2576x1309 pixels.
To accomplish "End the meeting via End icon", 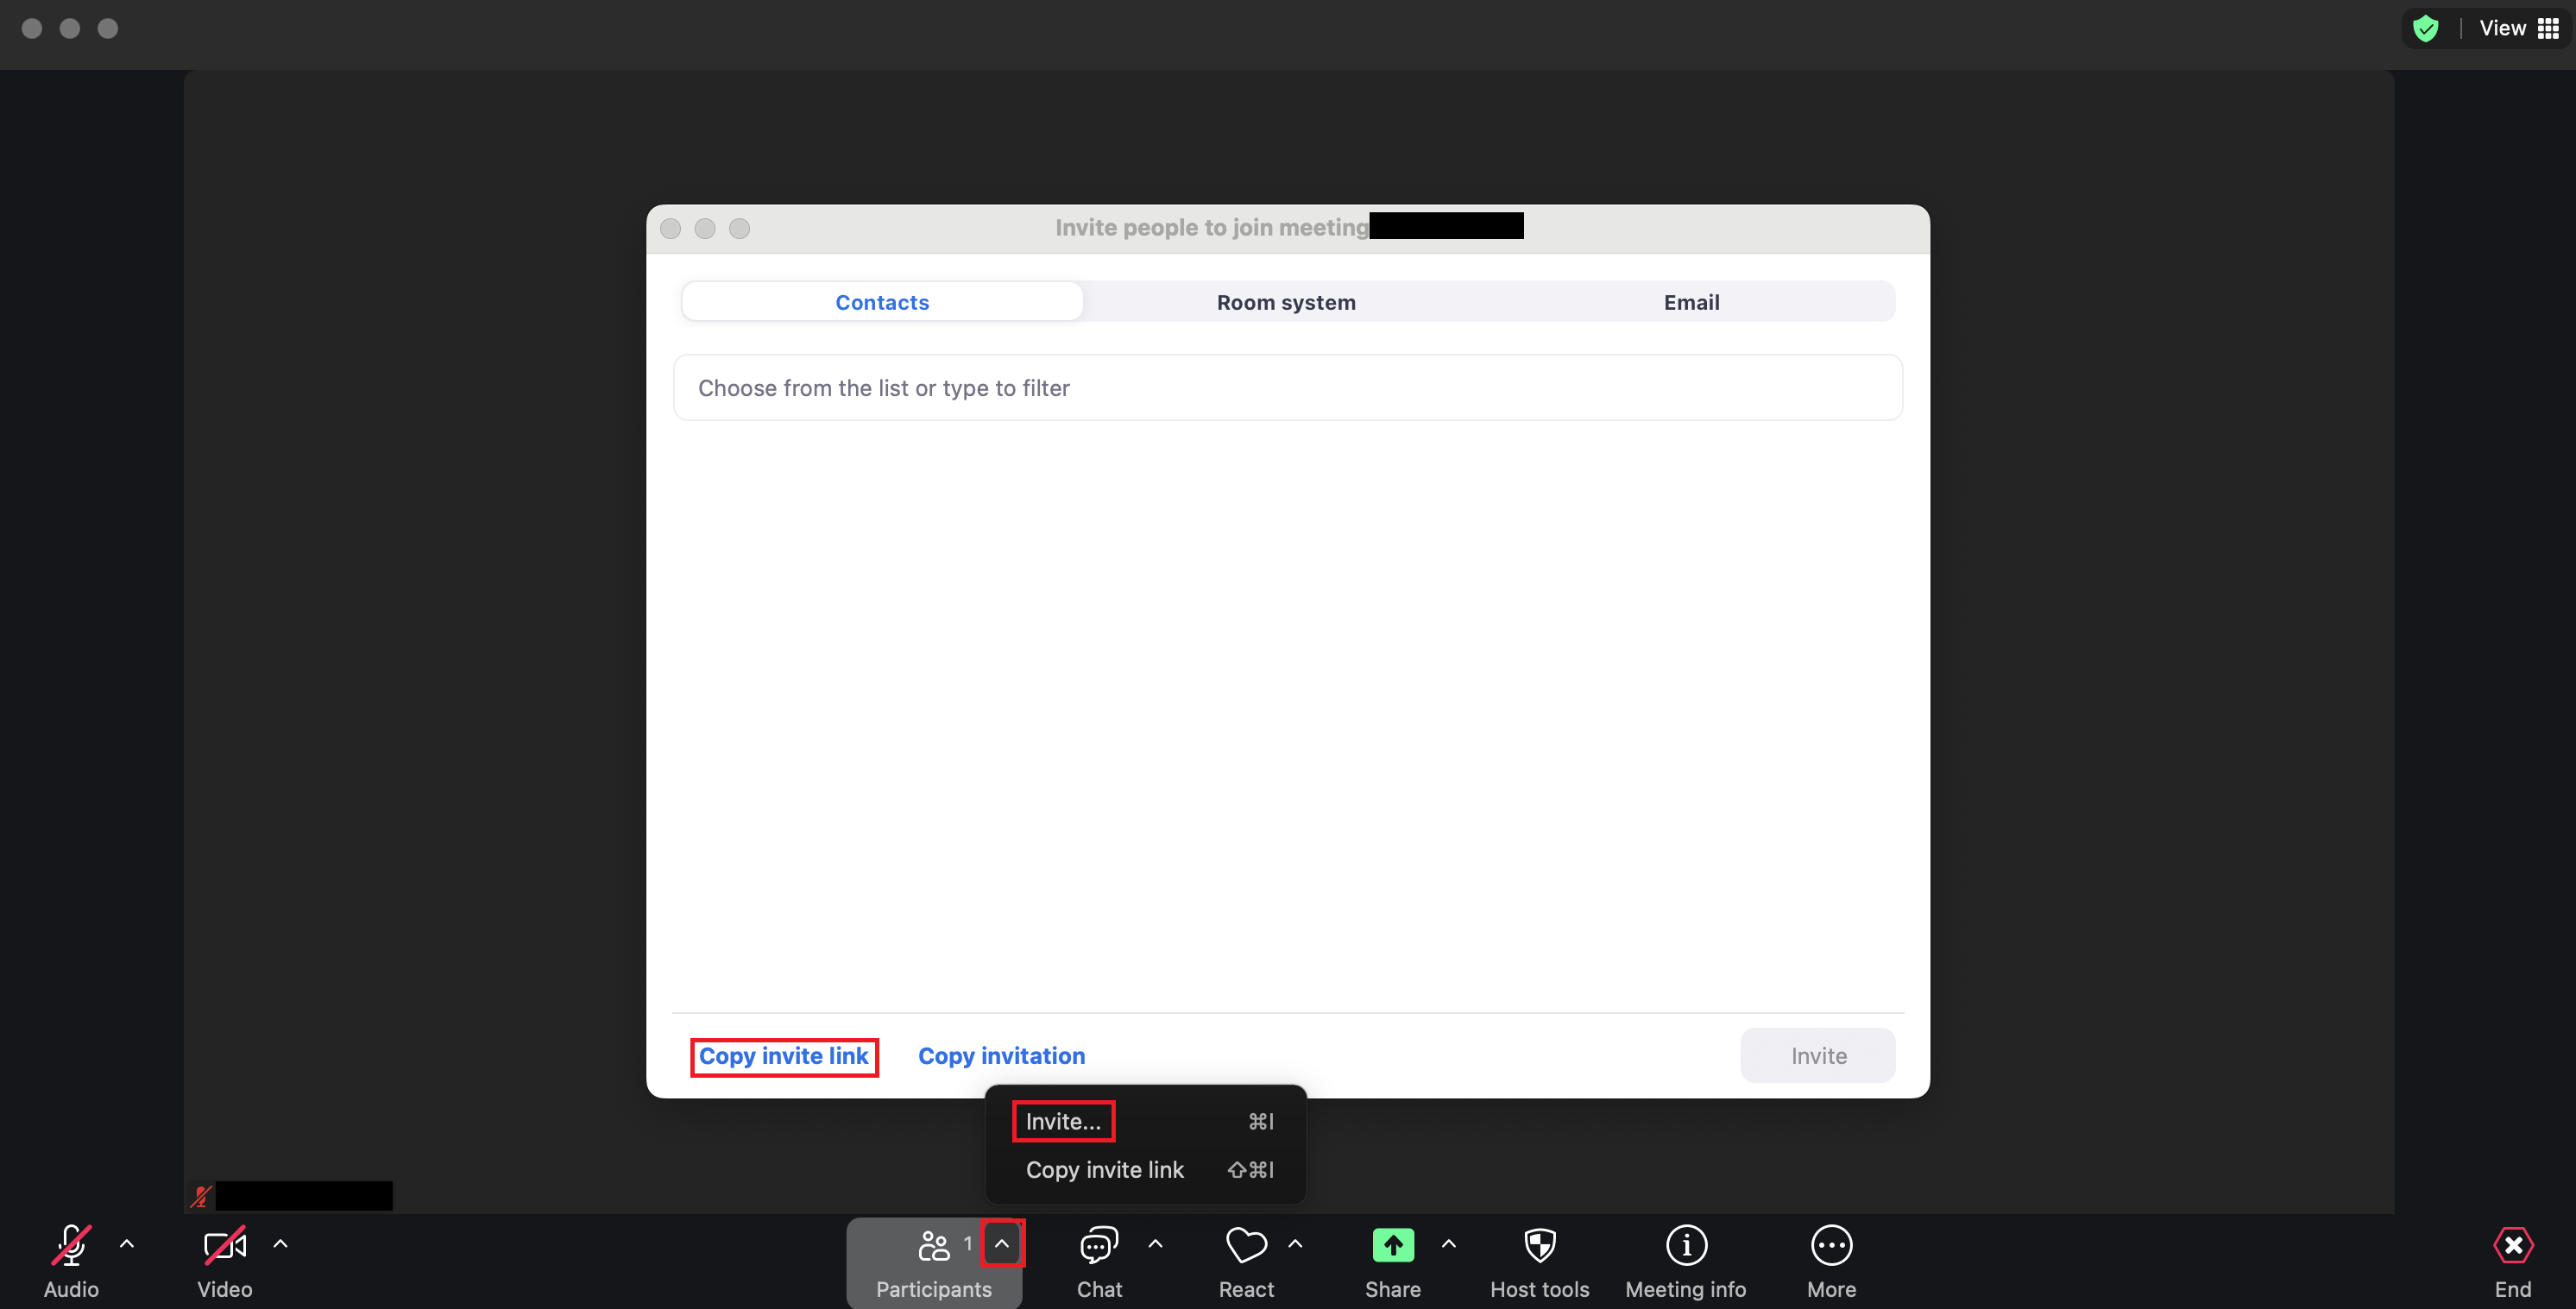I will tap(2513, 1245).
